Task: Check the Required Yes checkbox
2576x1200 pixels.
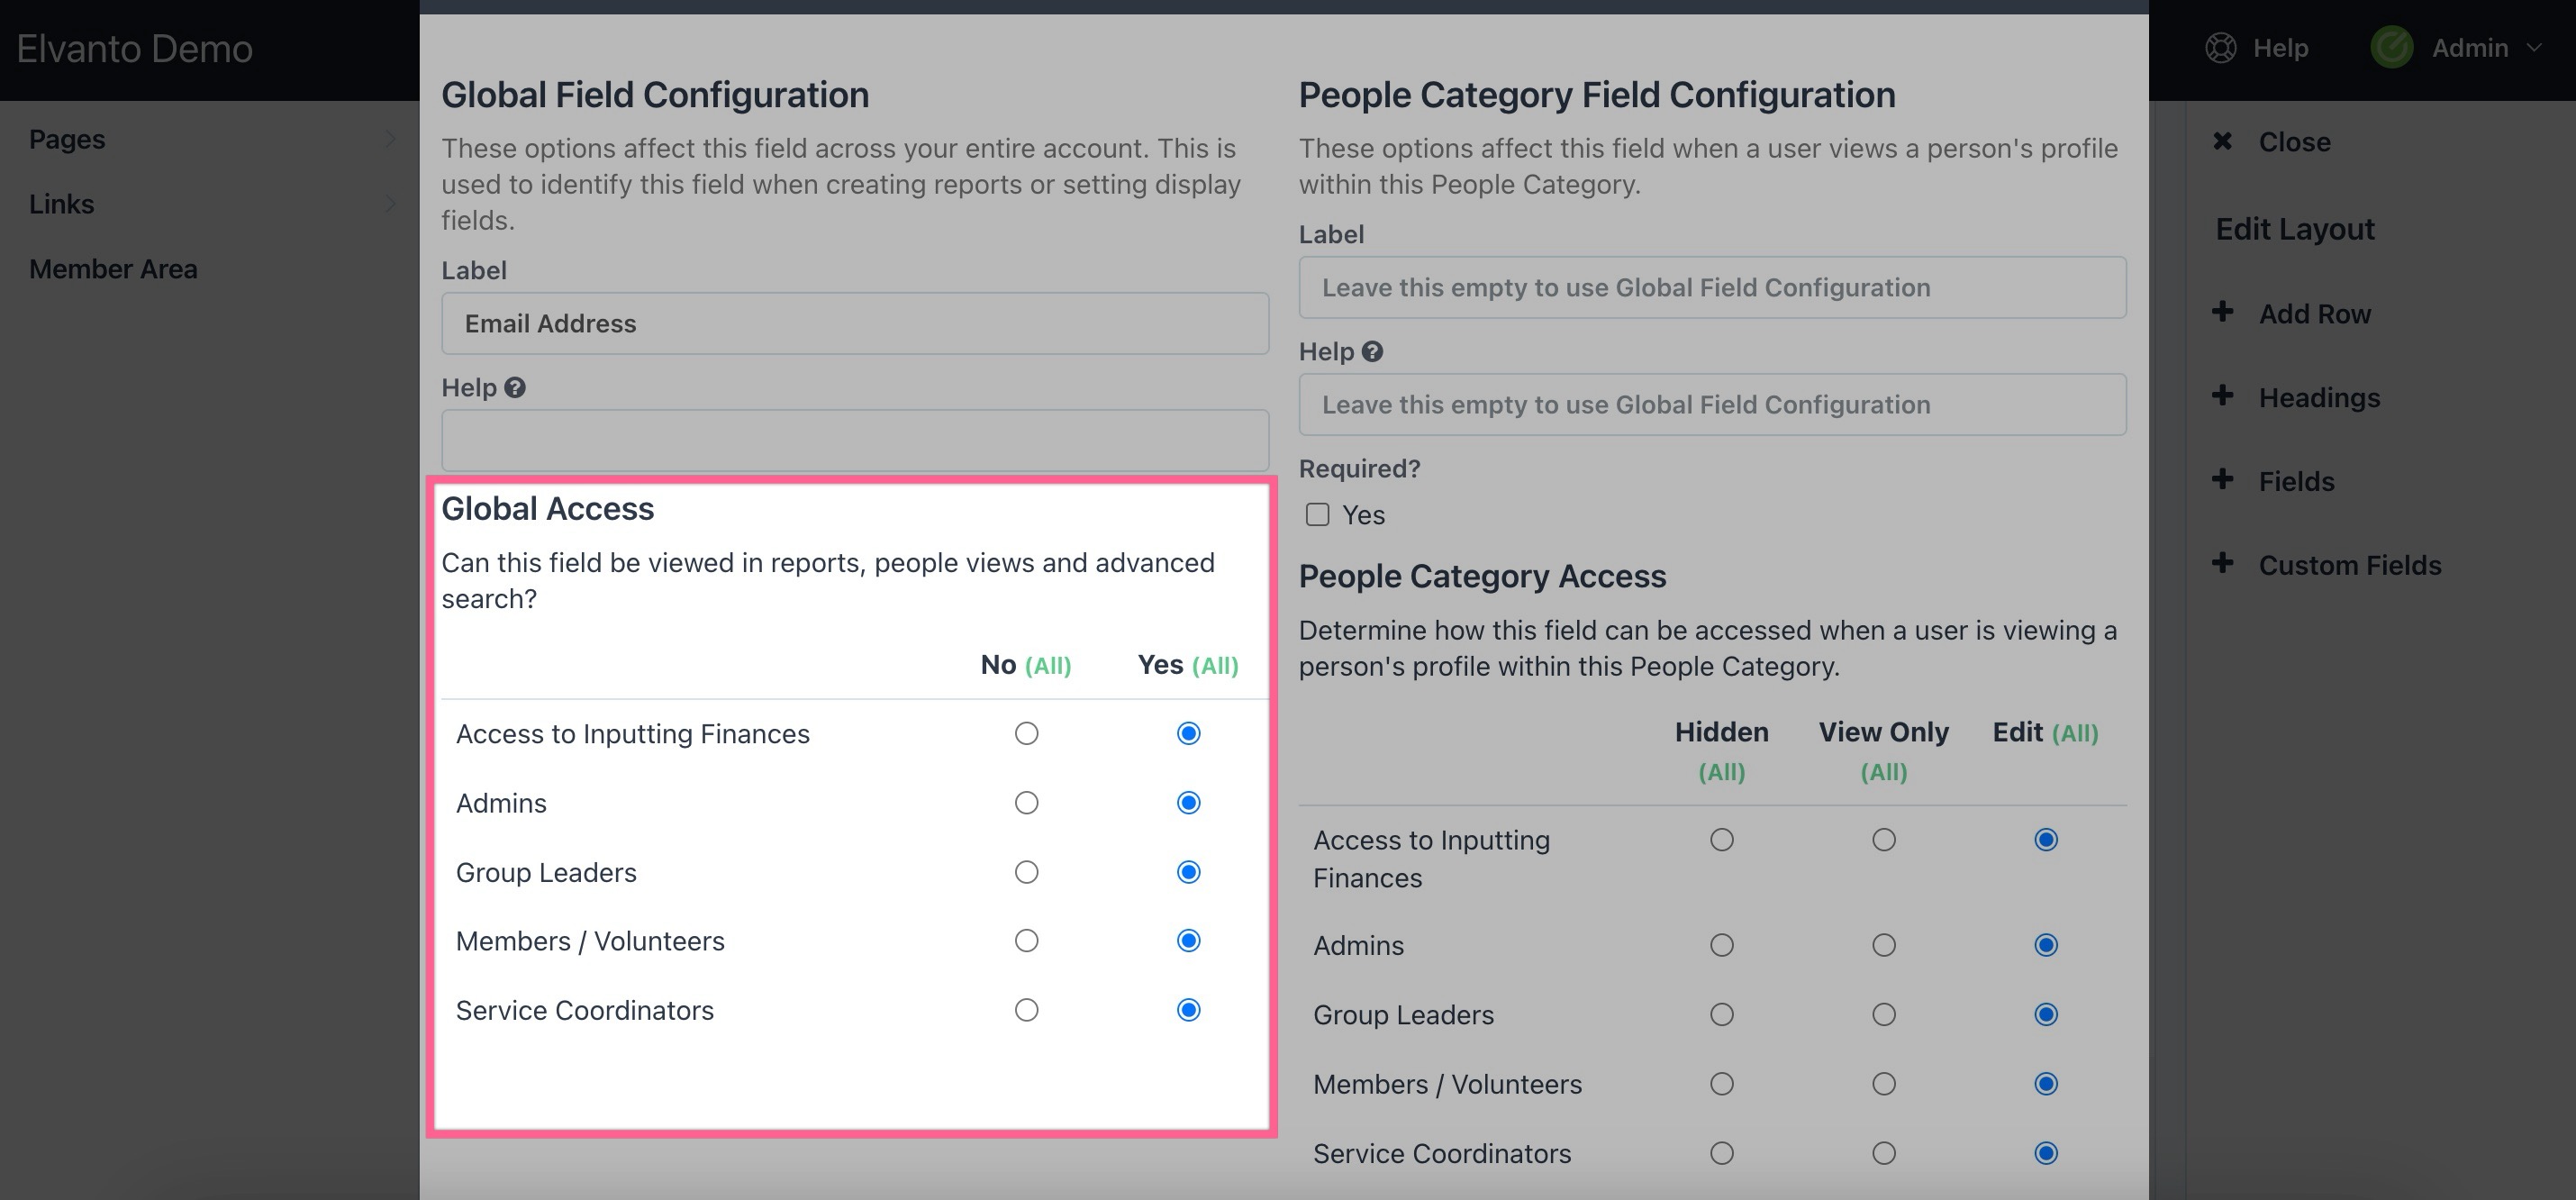Action: click(1317, 515)
